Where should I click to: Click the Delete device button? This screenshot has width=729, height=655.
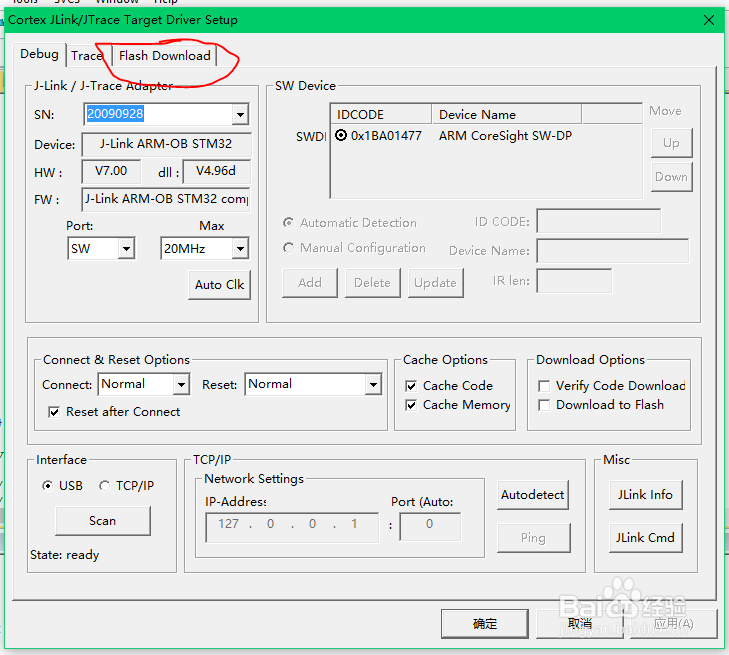(x=372, y=283)
